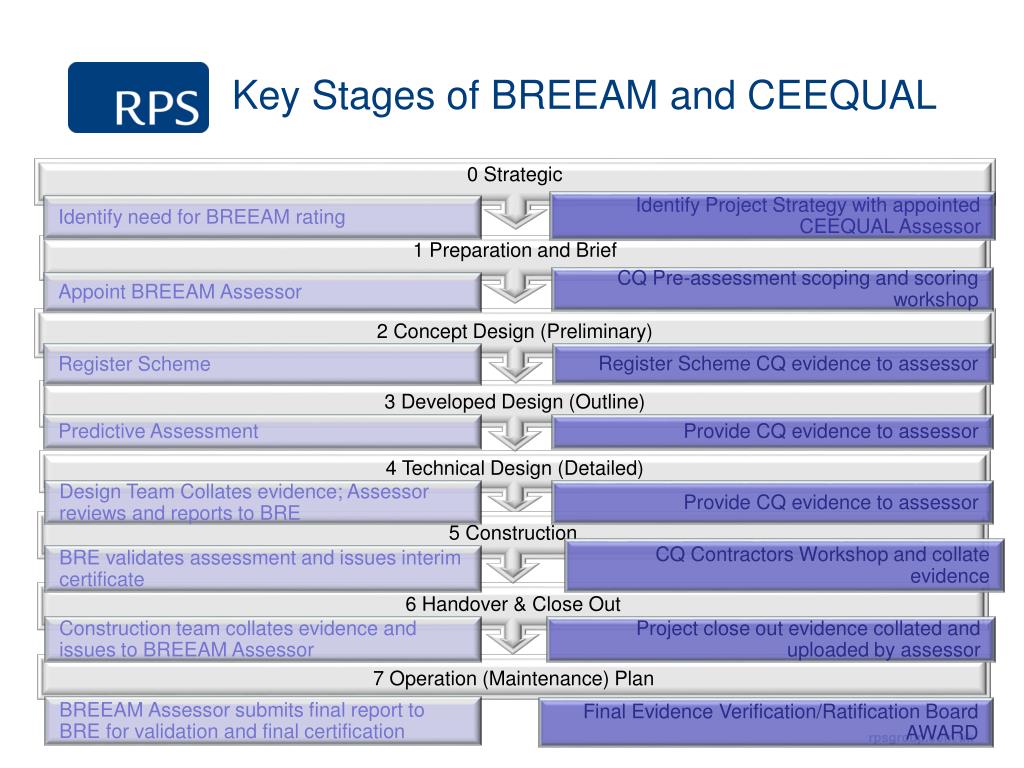The image size is (1024, 768).
Task: Click the Predictive Assessment box
Action: coord(263,432)
